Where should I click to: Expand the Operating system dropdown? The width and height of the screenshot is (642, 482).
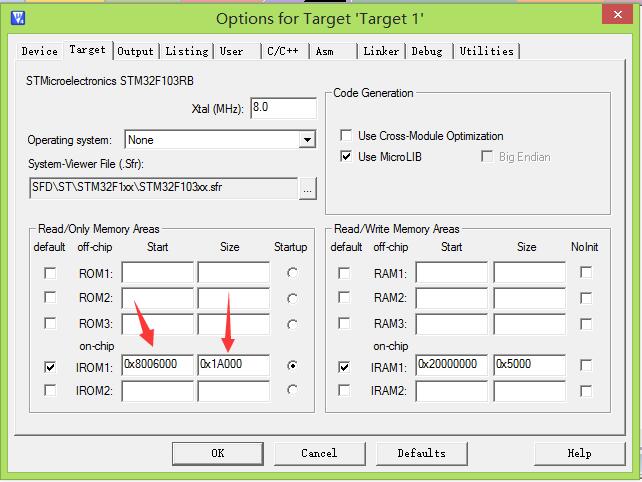pyautogui.click(x=307, y=140)
